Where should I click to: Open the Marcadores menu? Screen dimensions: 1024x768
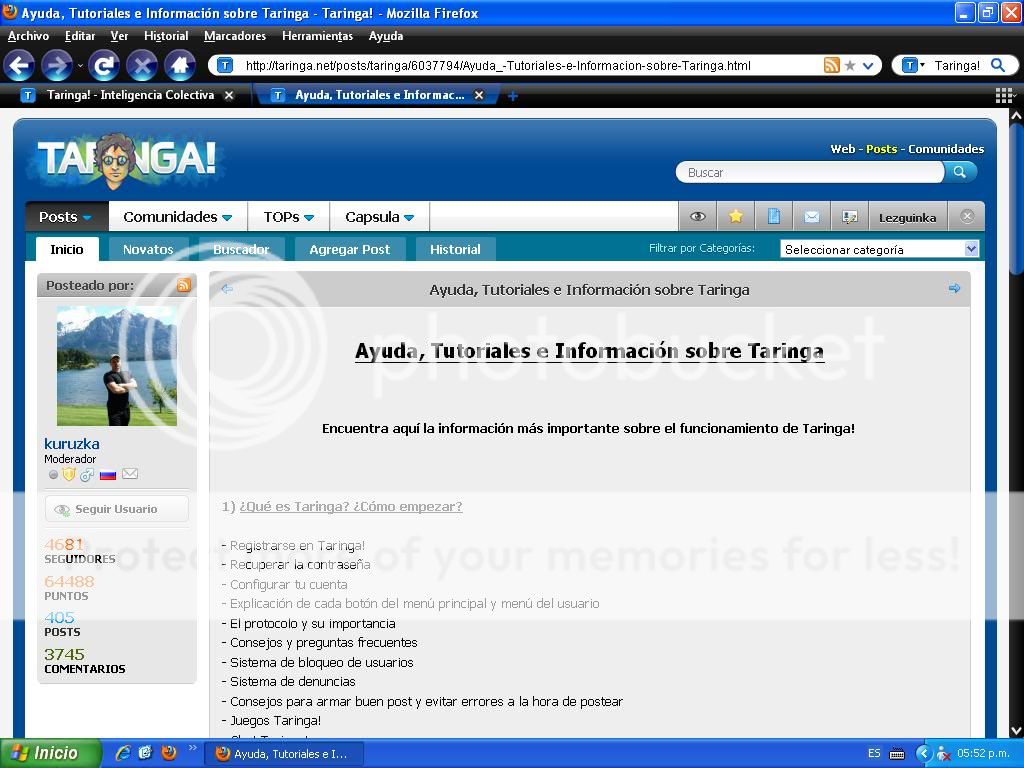click(234, 36)
